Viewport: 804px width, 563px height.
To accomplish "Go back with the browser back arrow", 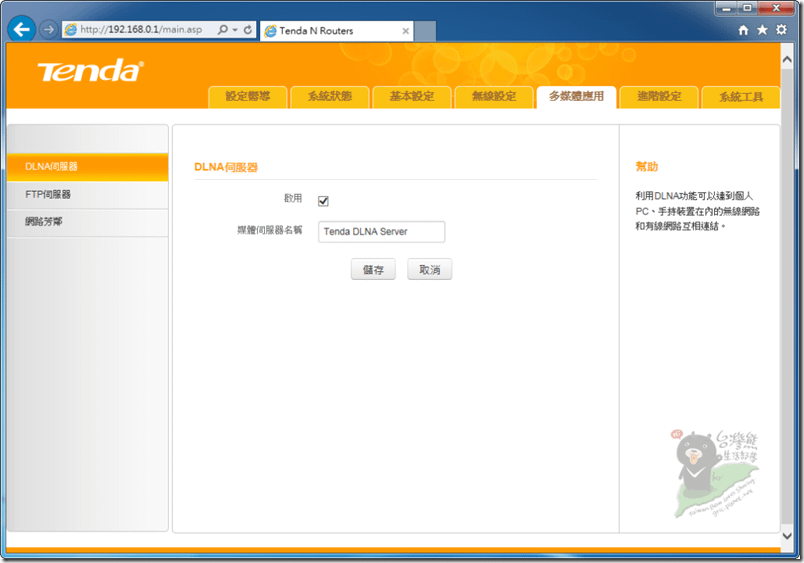I will click(x=22, y=29).
